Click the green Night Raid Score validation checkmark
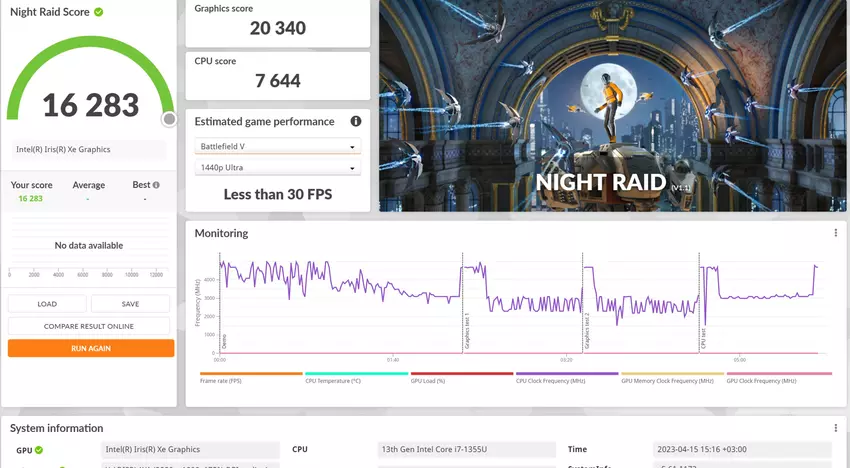Image resolution: width=850 pixels, height=468 pixels. [x=98, y=12]
